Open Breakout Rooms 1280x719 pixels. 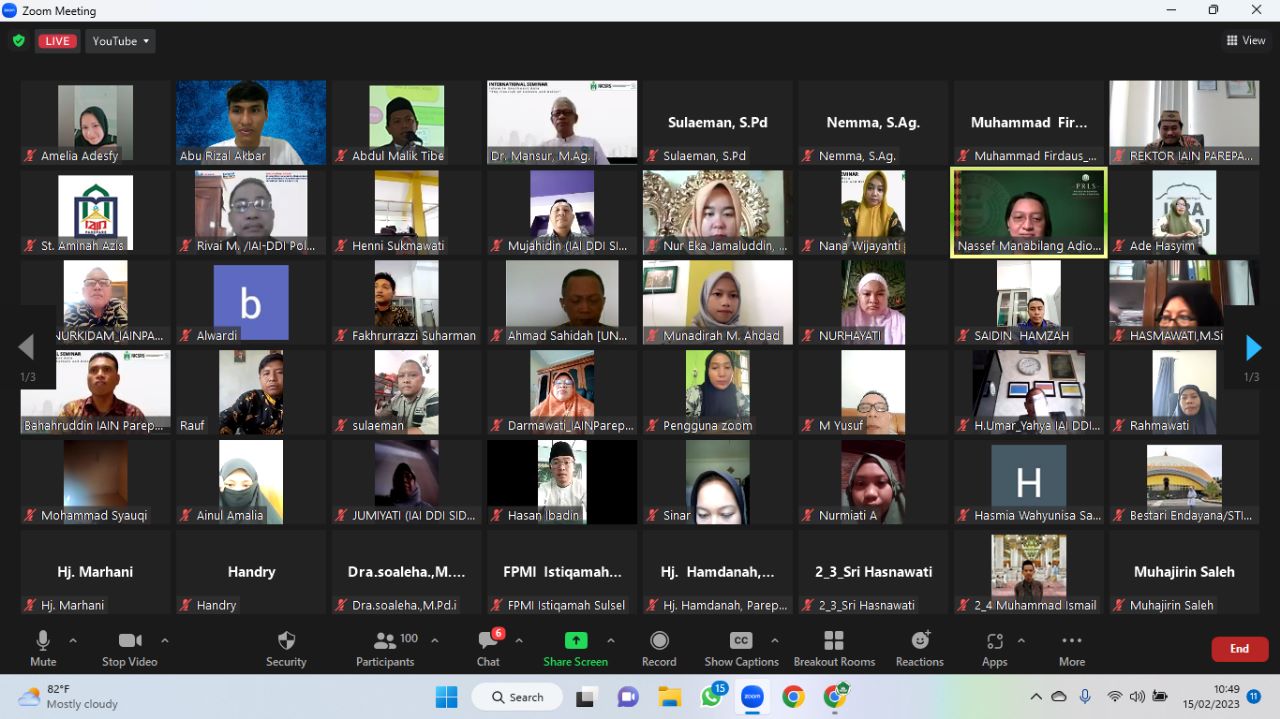tap(834, 647)
